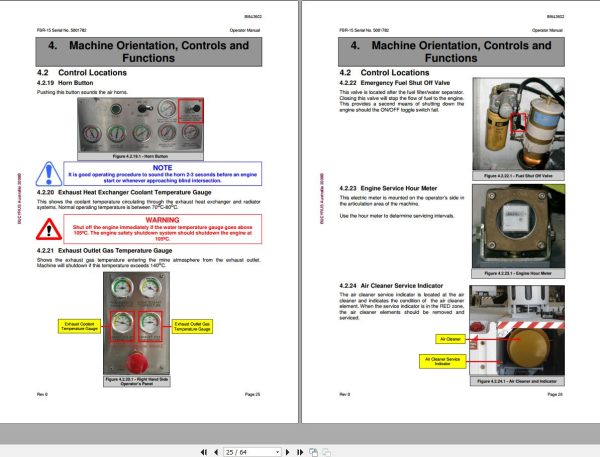Image resolution: width=600 pixels, height=457 pixels.
Task: Jump to the last page
Action: point(300,452)
